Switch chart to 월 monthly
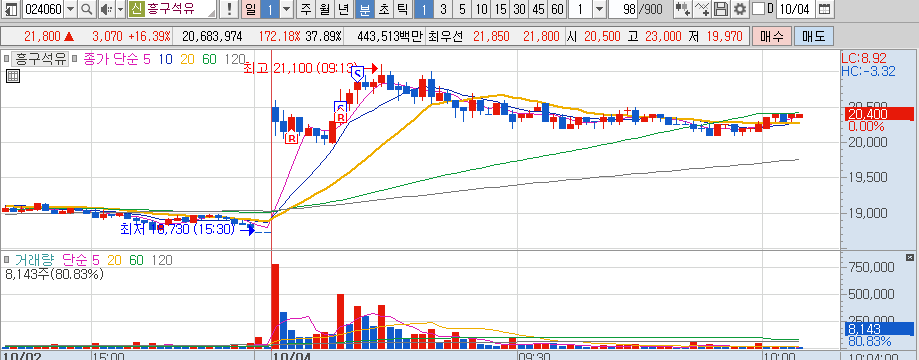Image resolution: width=919 pixels, height=360 pixels. (x=325, y=9)
